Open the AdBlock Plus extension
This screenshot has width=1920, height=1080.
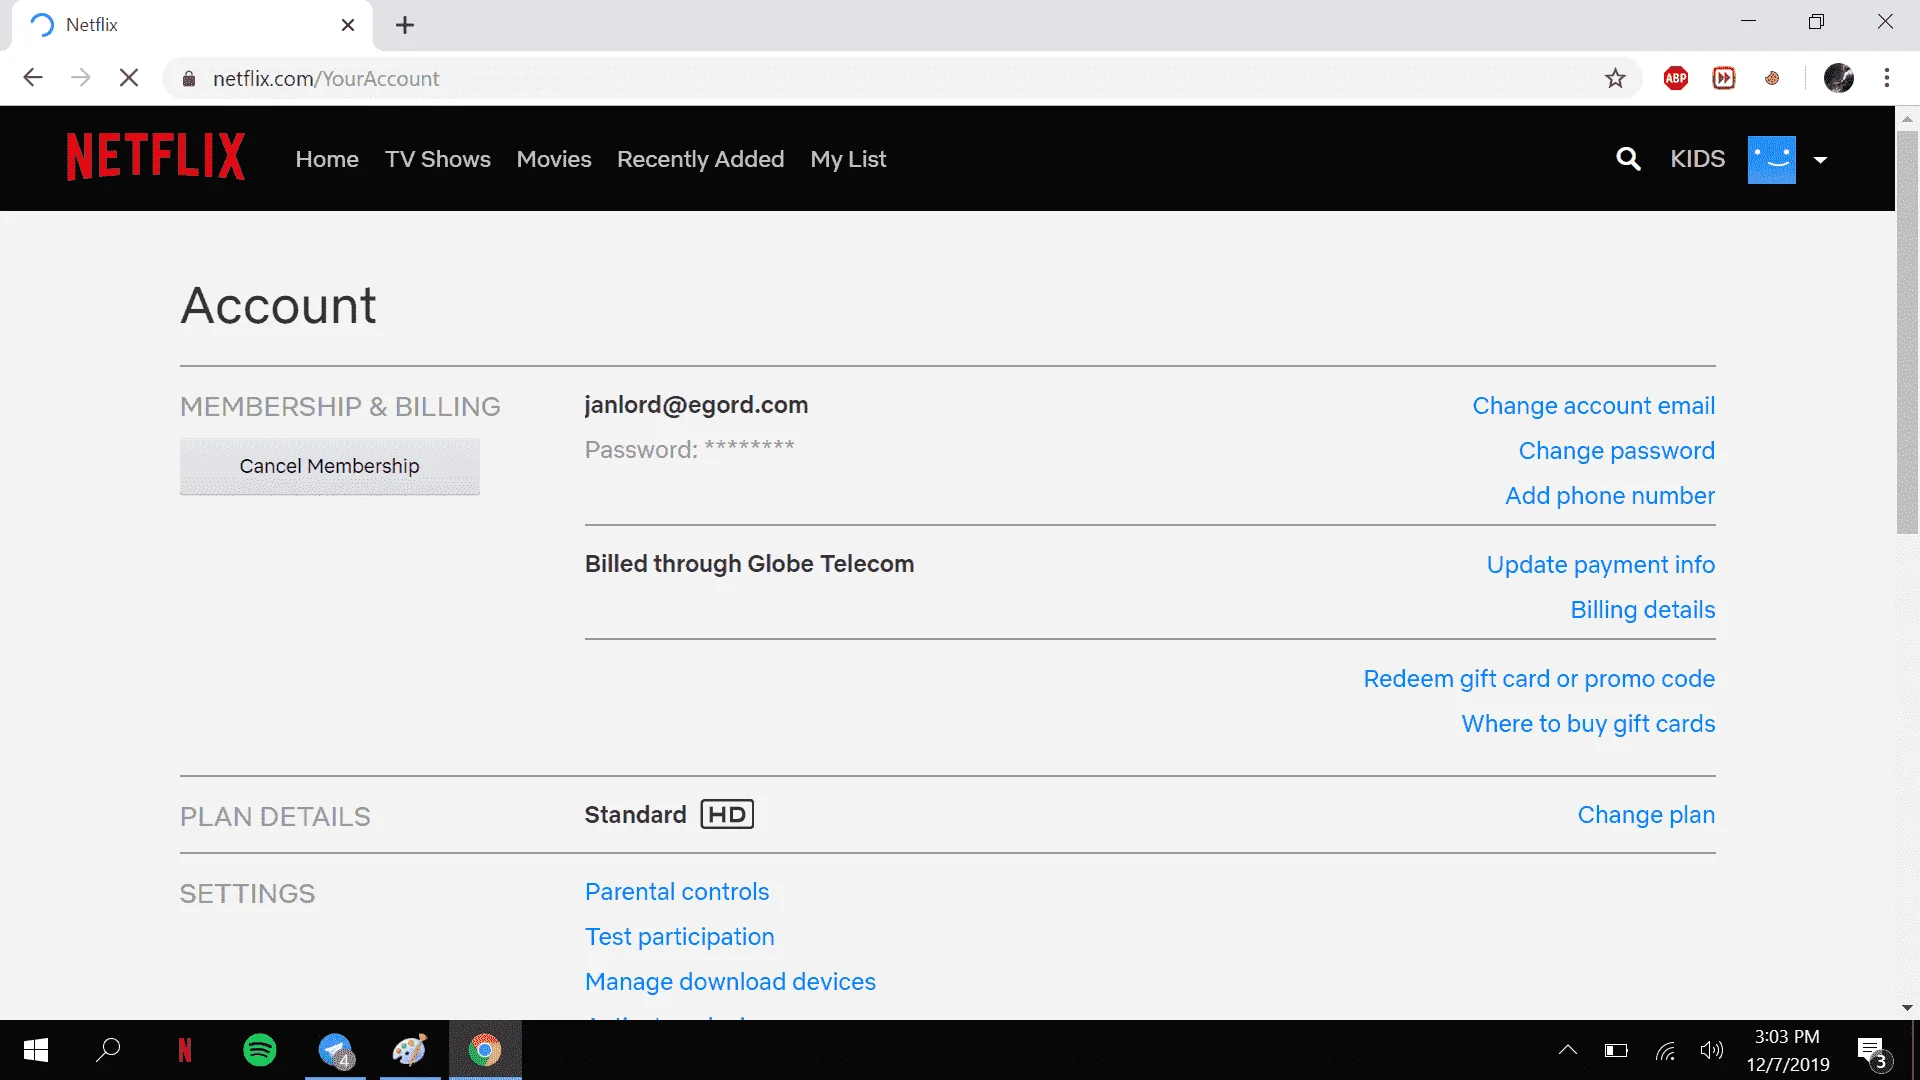click(x=1676, y=78)
